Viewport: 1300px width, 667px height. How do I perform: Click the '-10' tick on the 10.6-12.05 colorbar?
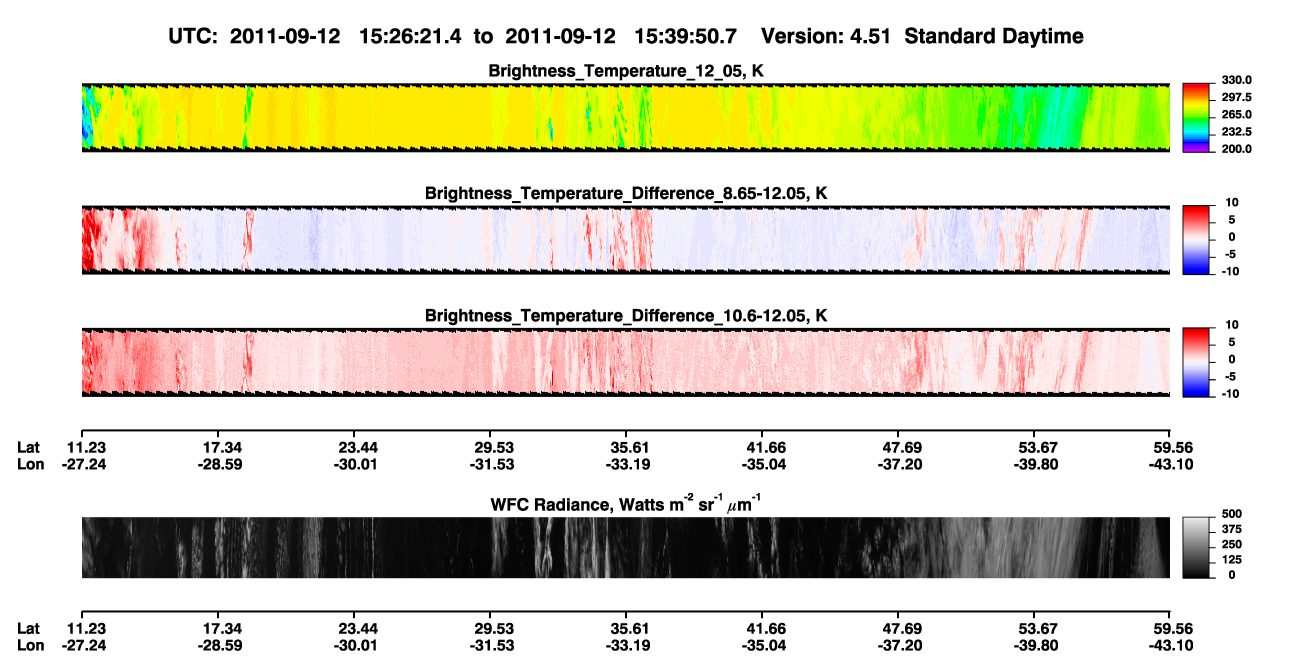(1230, 394)
